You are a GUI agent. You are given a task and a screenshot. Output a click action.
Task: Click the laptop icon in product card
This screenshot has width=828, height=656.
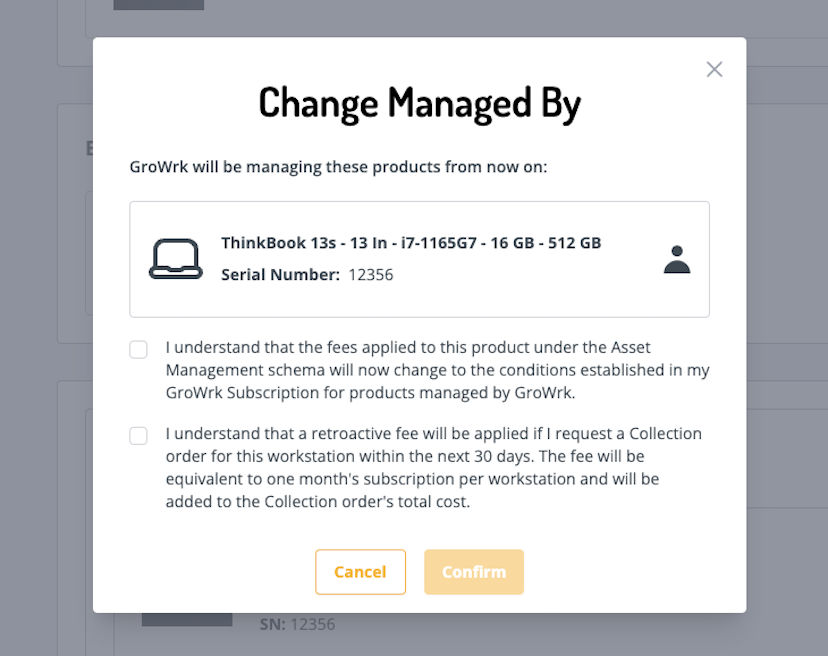175,259
